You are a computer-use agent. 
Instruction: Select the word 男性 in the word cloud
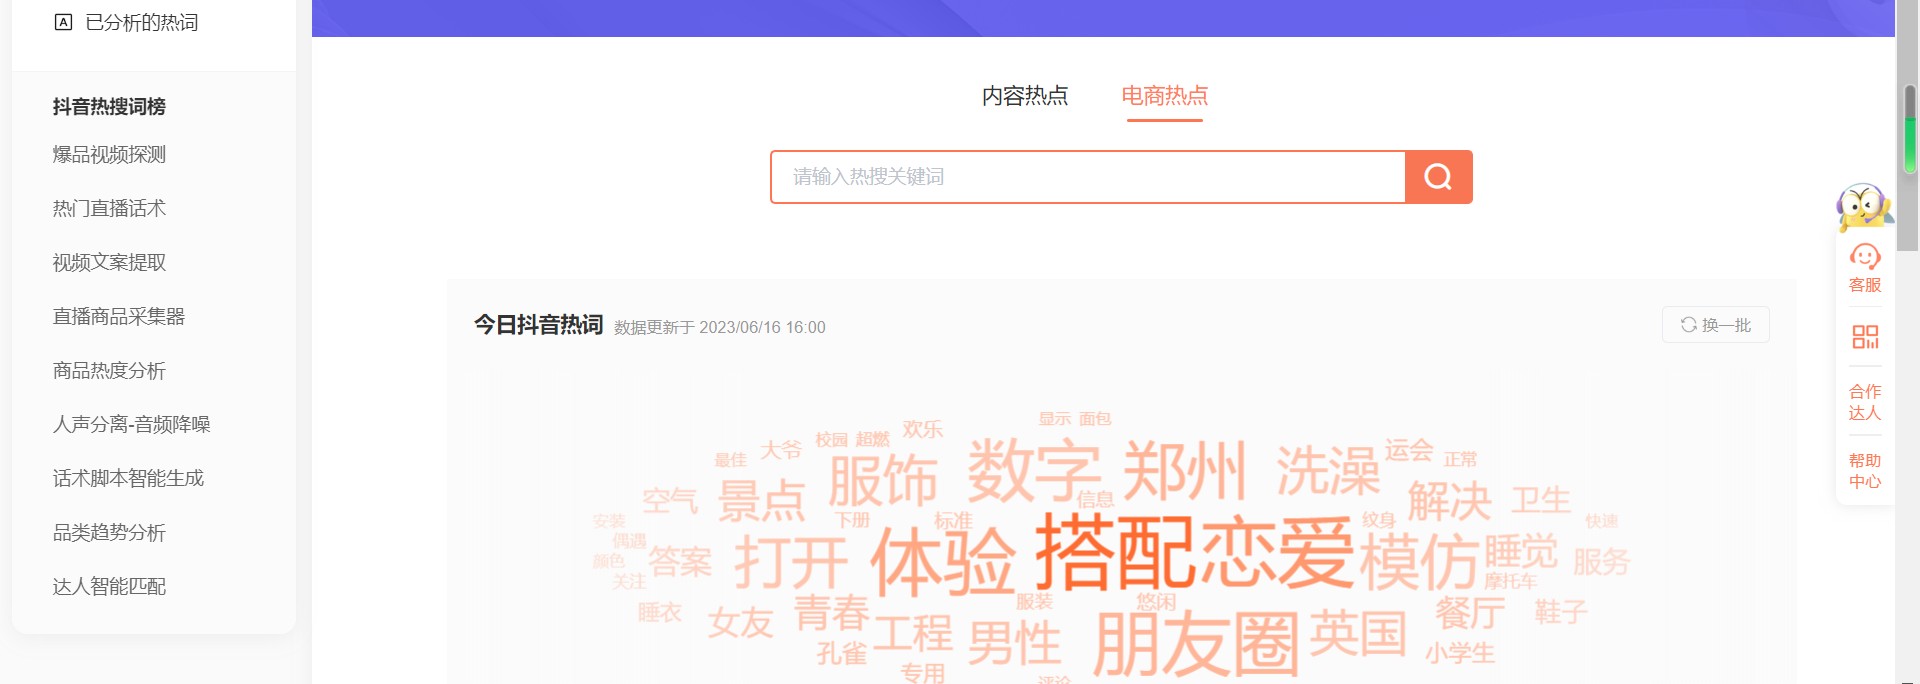pyautogui.click(x=1014, y=642)
